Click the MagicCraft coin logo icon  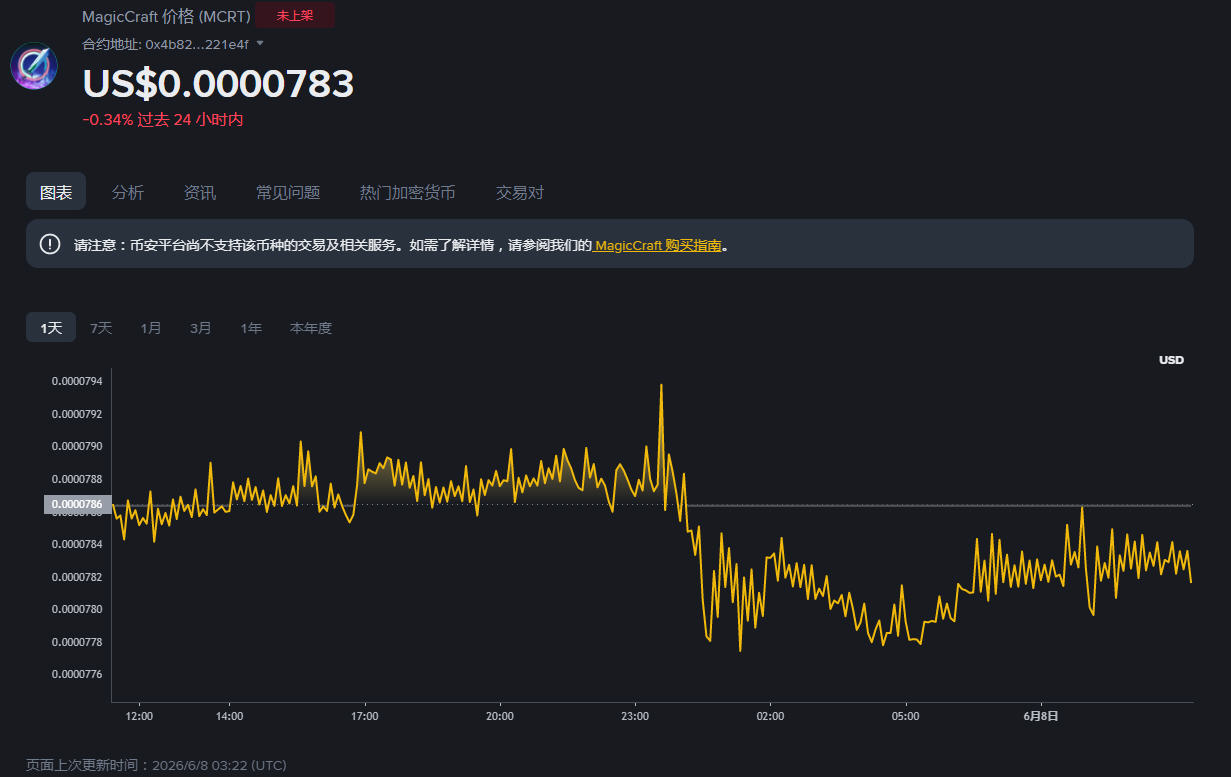[34, 66]
